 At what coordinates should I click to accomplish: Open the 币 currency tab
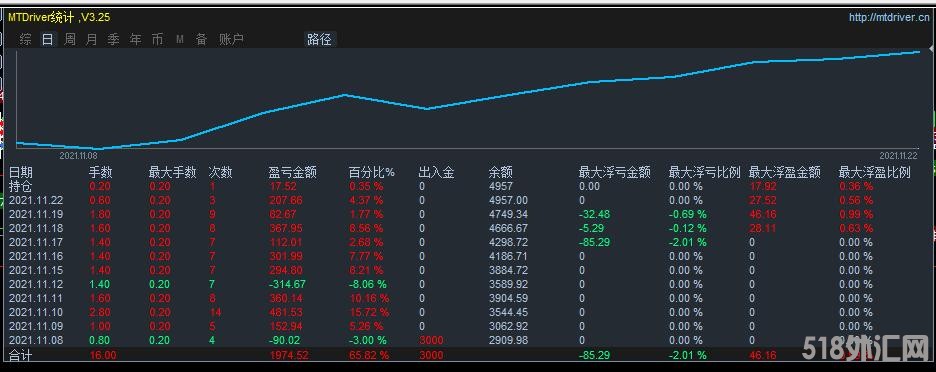click(x=157, y=39)
